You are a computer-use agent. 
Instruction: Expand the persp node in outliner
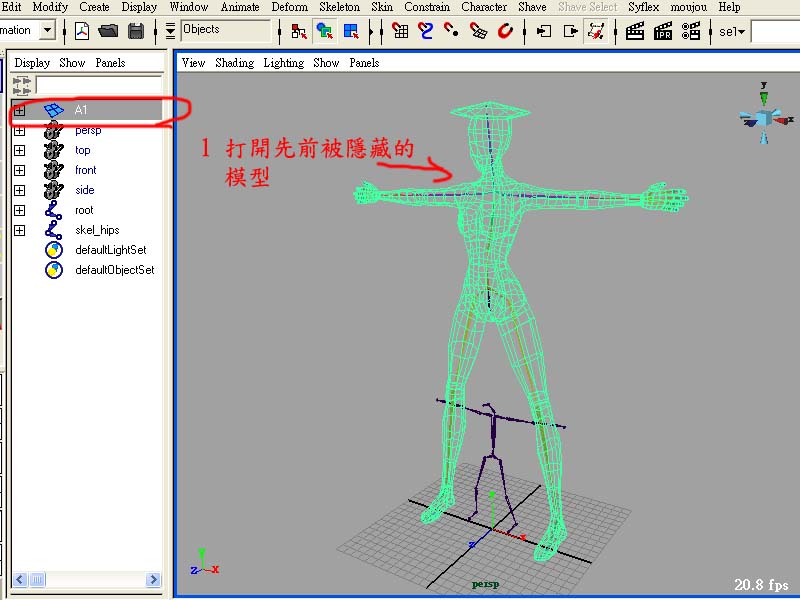pyautogui.click(x=19, y=131)
